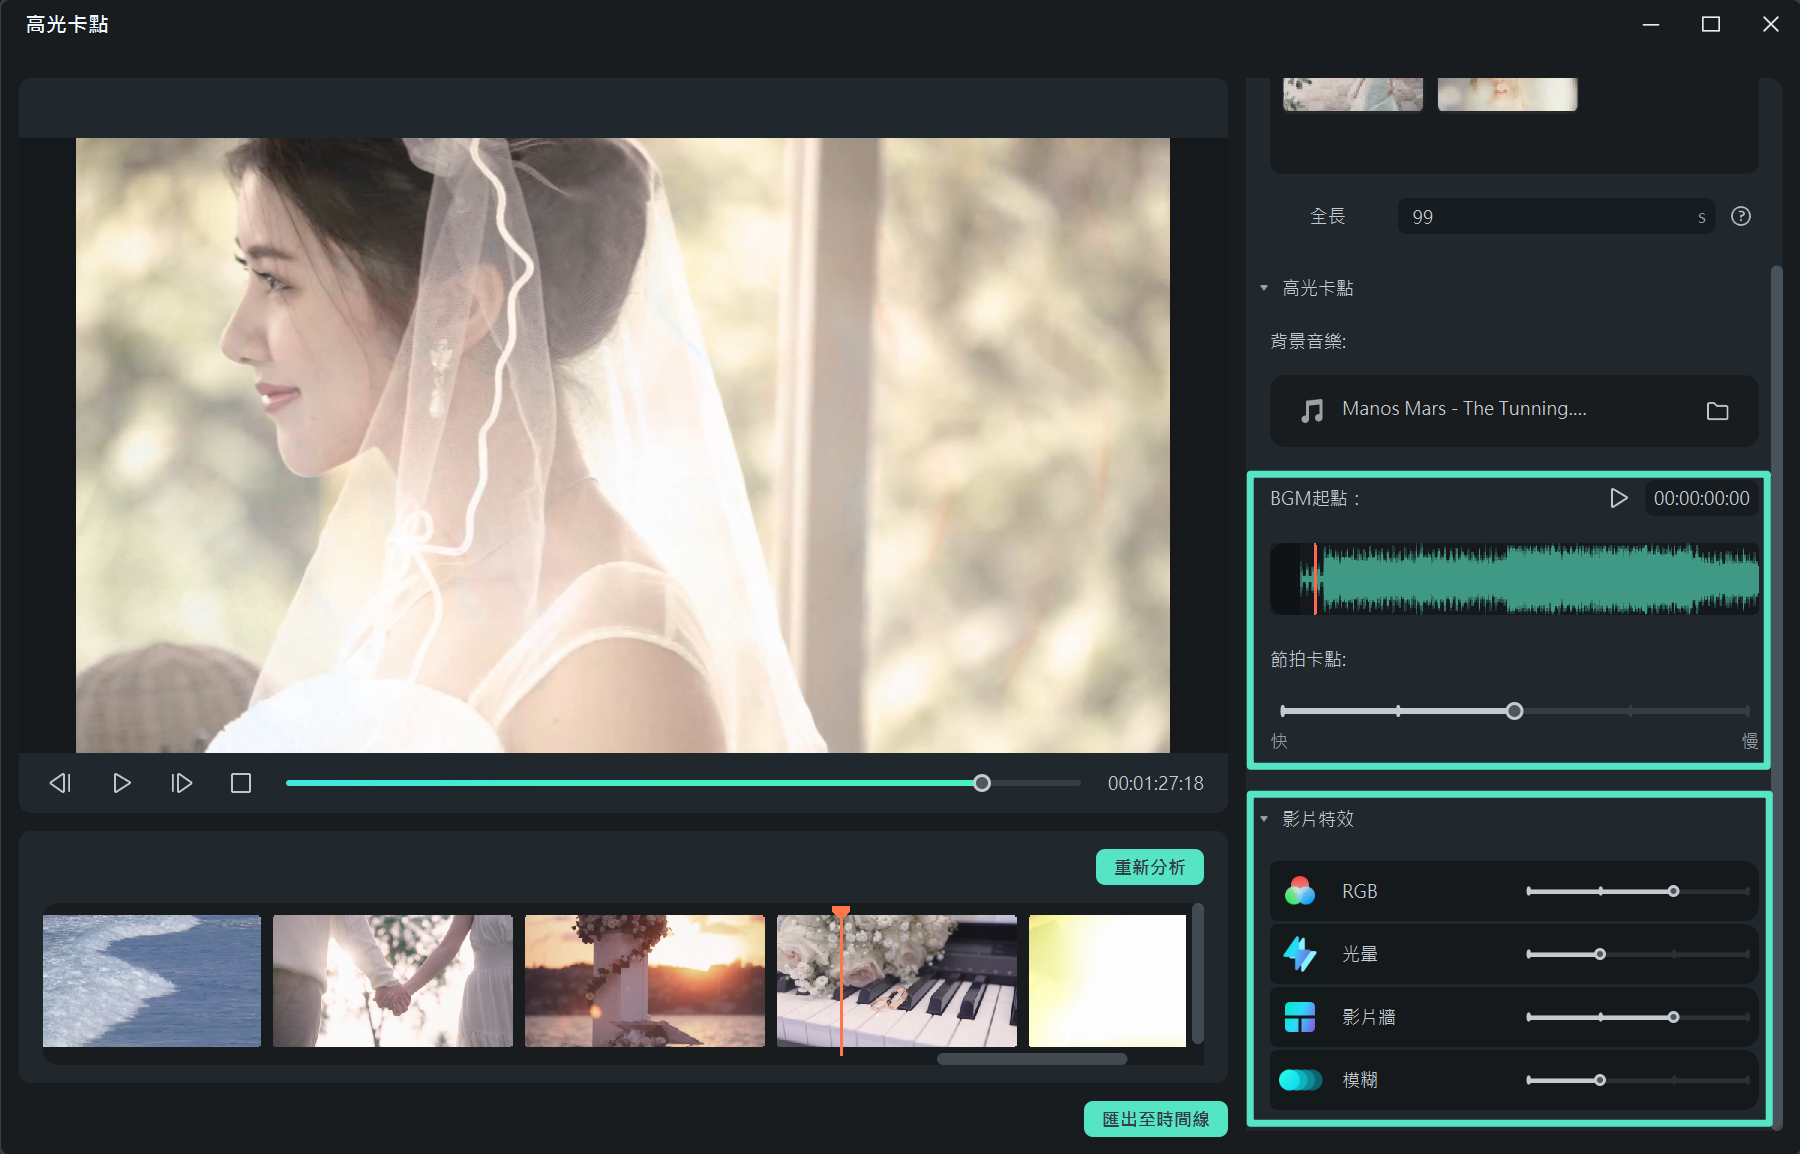Click the previous frame playback icon
Screen dimensions: 1800x1154
point(60,783)
